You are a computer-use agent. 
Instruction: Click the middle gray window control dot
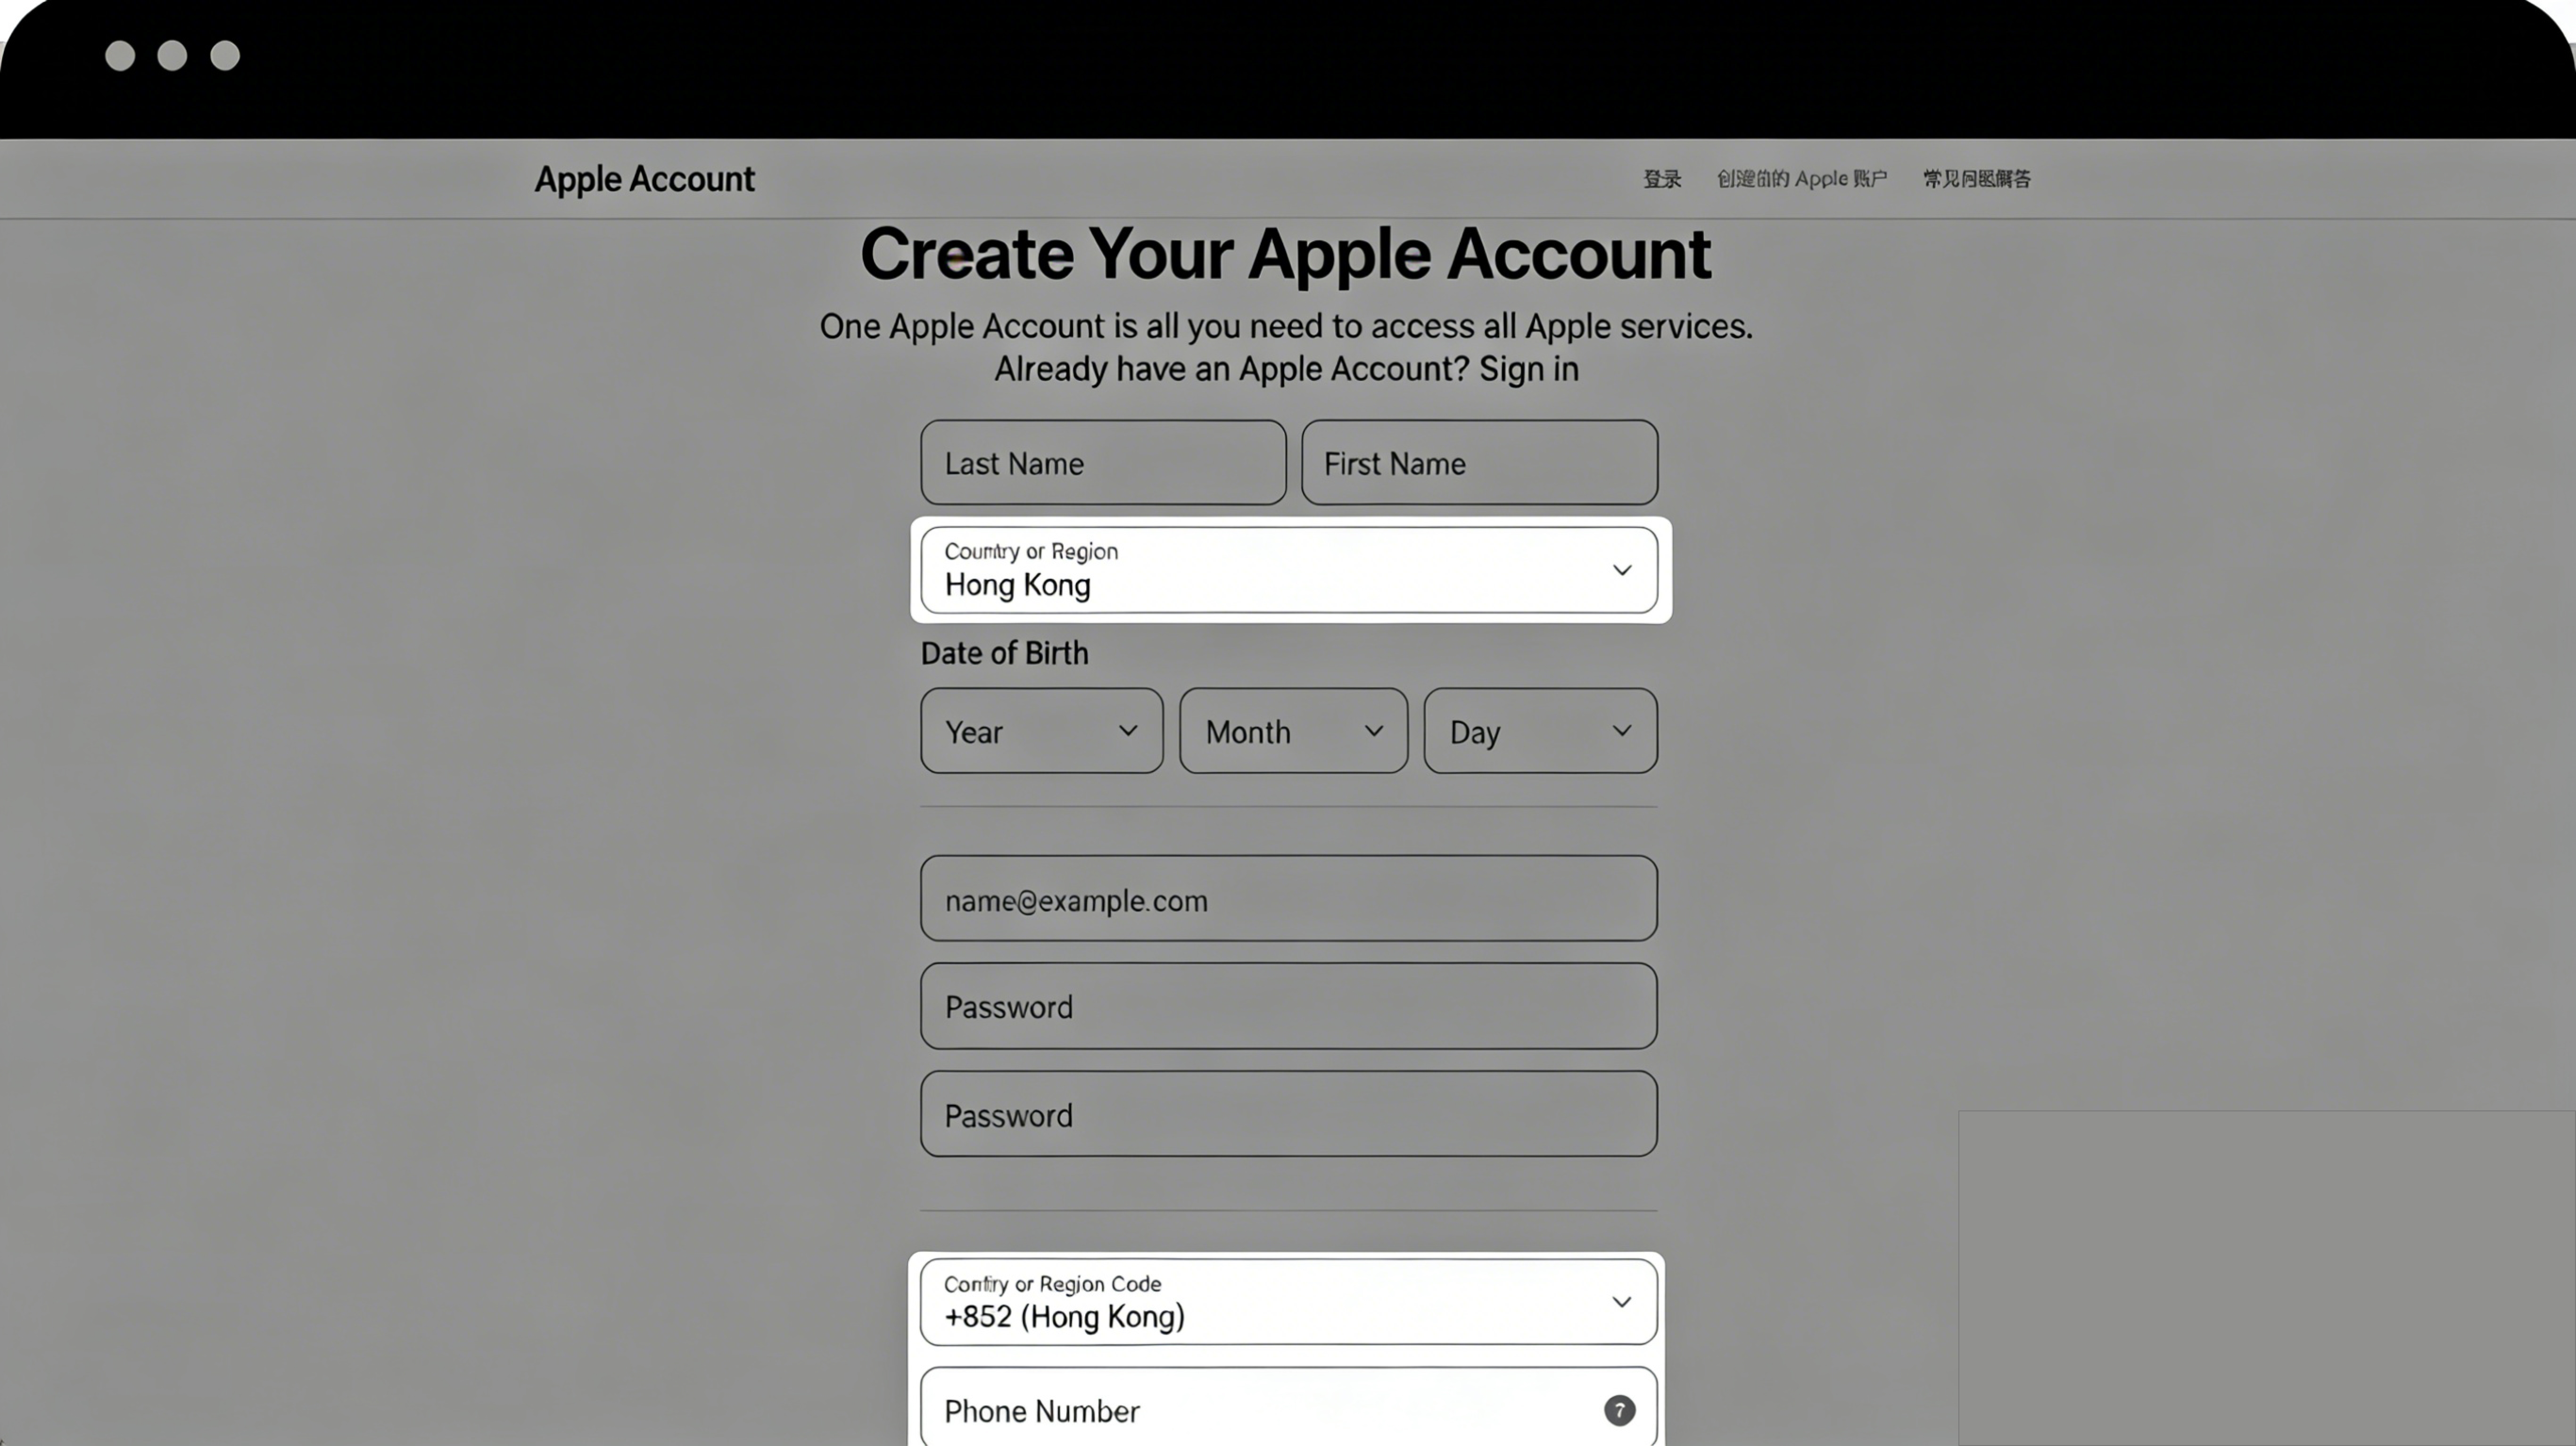172,55
